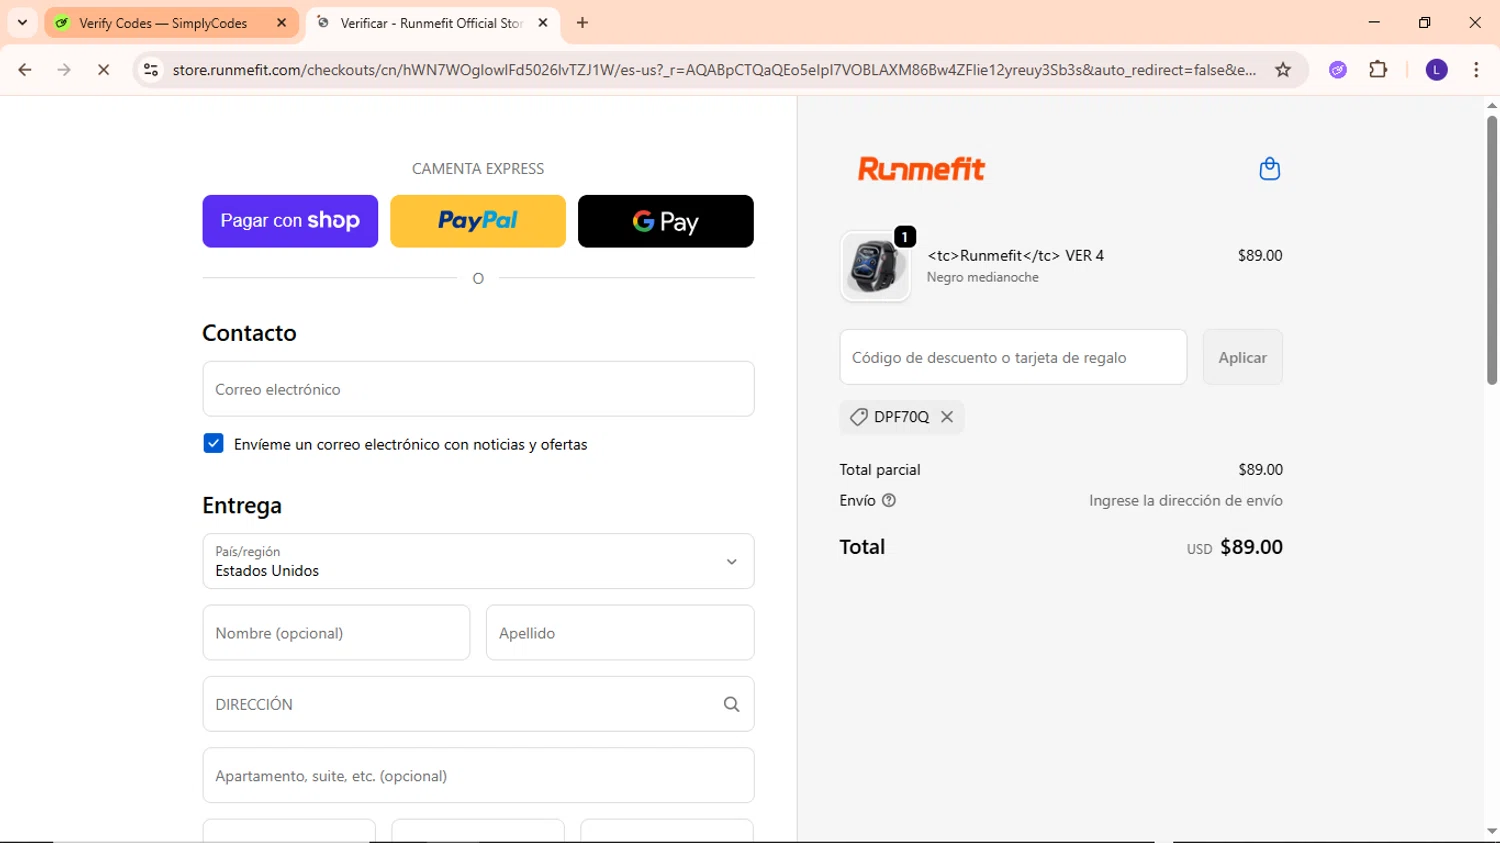Go forward to next page

(x=64, y=70)
